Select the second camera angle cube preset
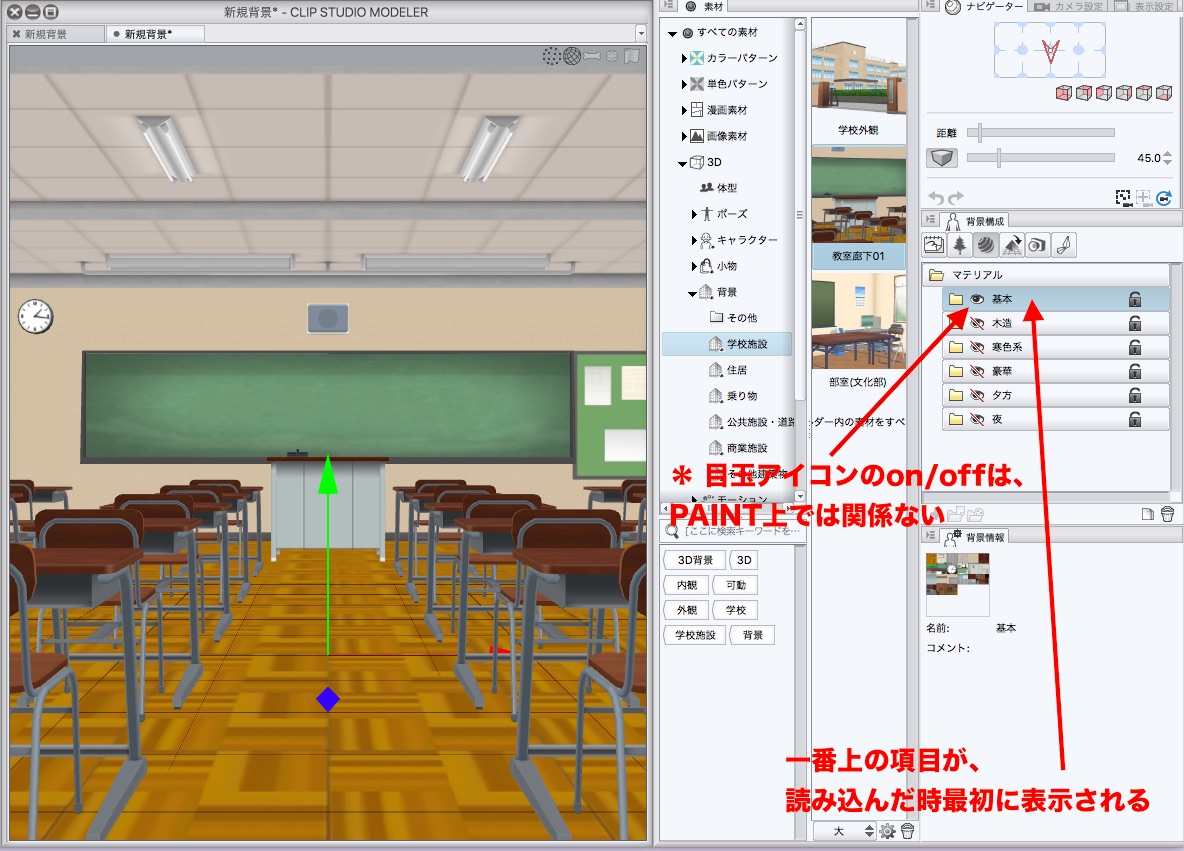 pos(1084,93)
